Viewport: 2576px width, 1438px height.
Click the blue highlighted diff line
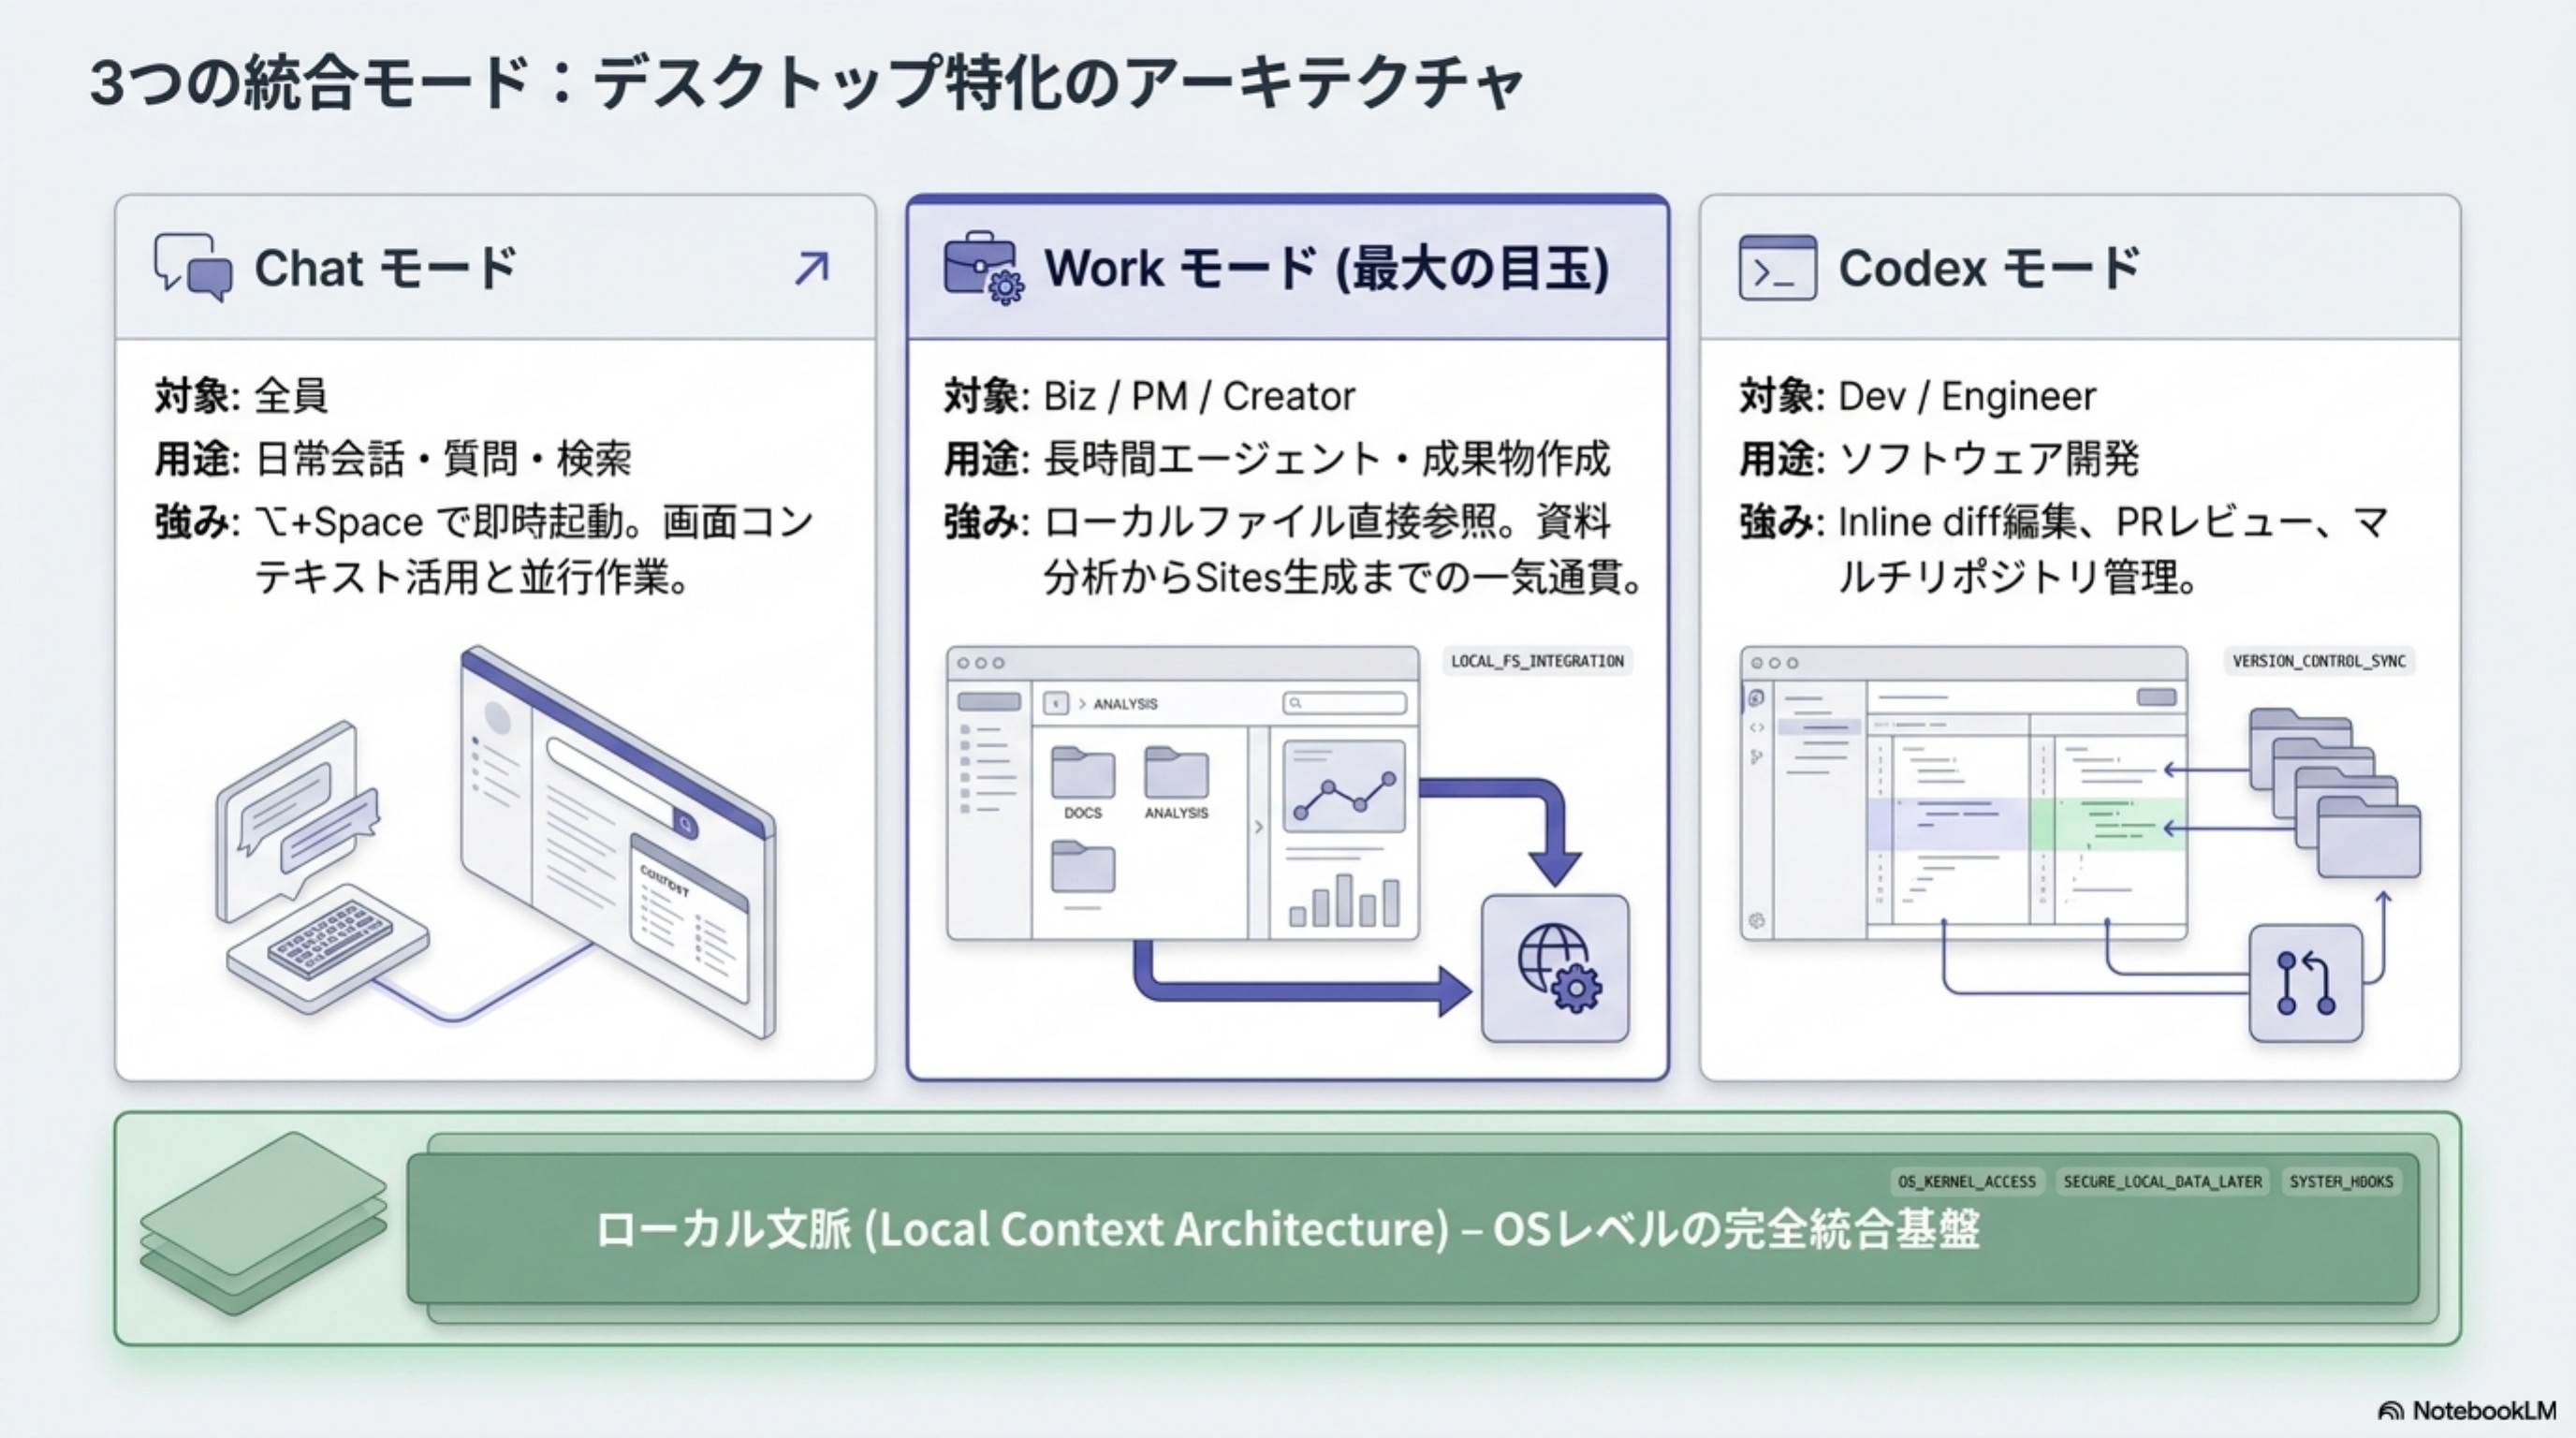coord(1948,824)
